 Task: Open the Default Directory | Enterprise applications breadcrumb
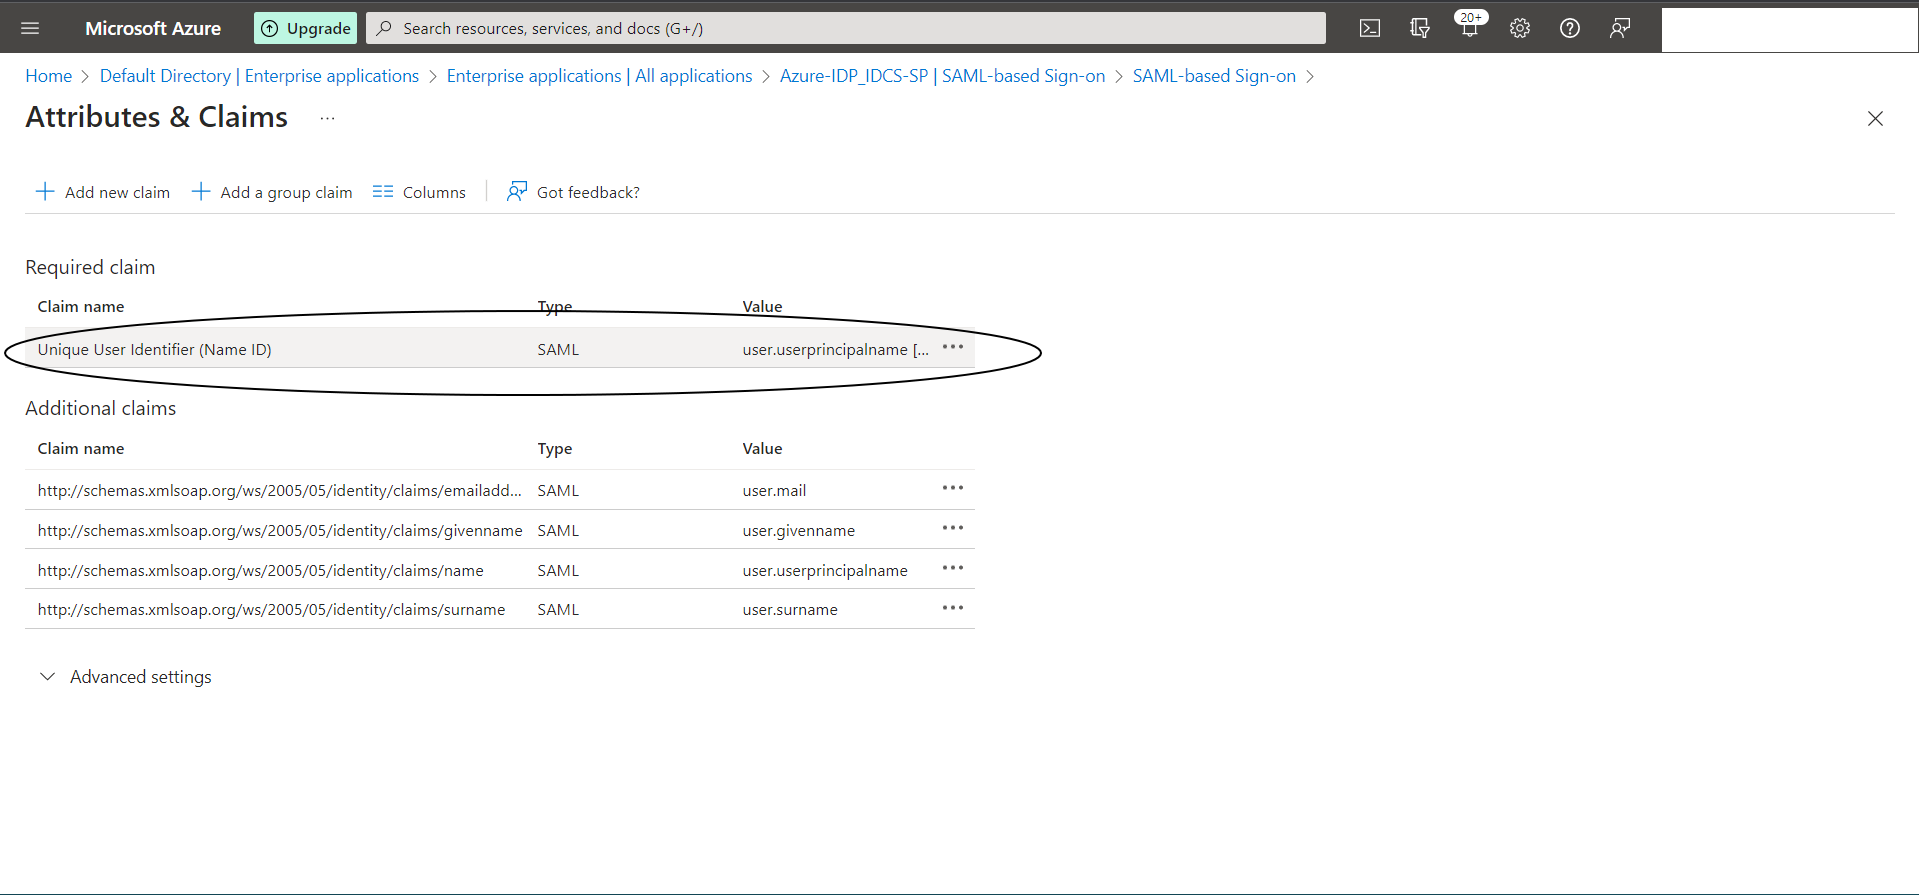259,76
